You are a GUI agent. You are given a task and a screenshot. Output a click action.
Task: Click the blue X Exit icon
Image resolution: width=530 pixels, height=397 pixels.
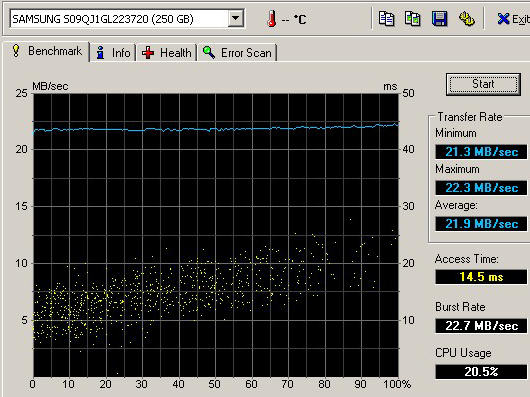click(503, 19)
